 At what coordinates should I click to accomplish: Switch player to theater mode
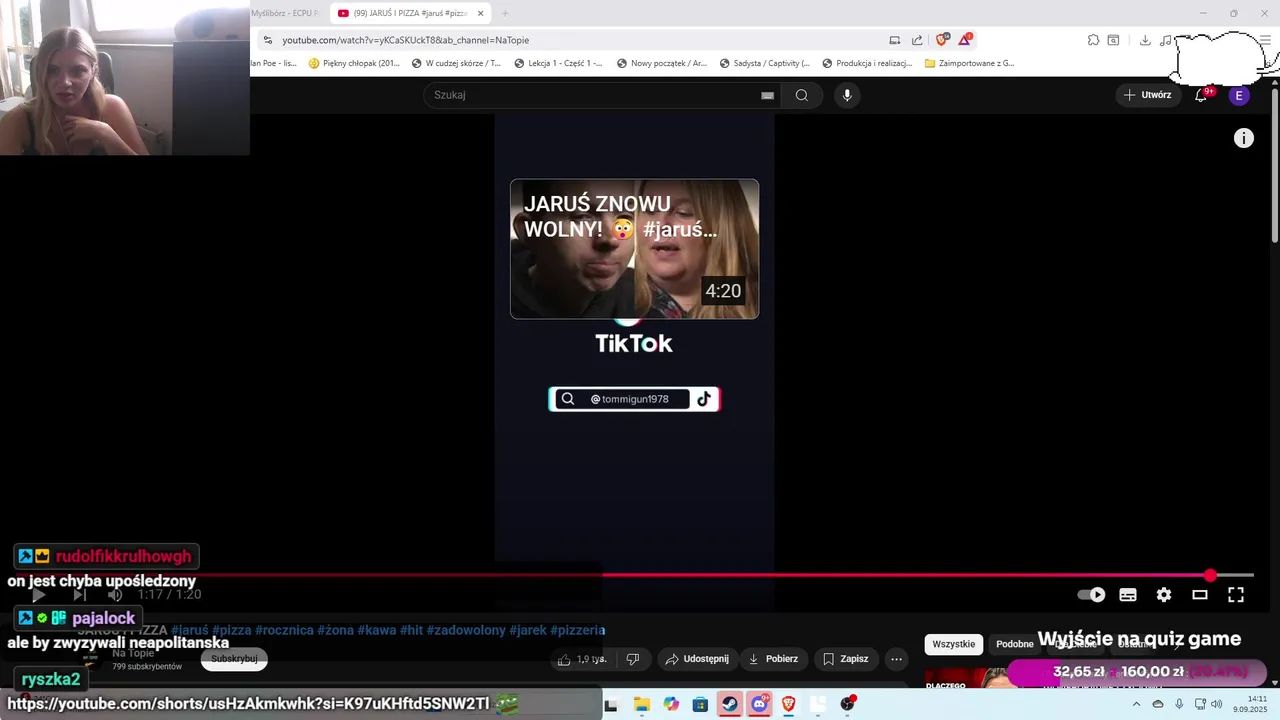pos(1200,594)
